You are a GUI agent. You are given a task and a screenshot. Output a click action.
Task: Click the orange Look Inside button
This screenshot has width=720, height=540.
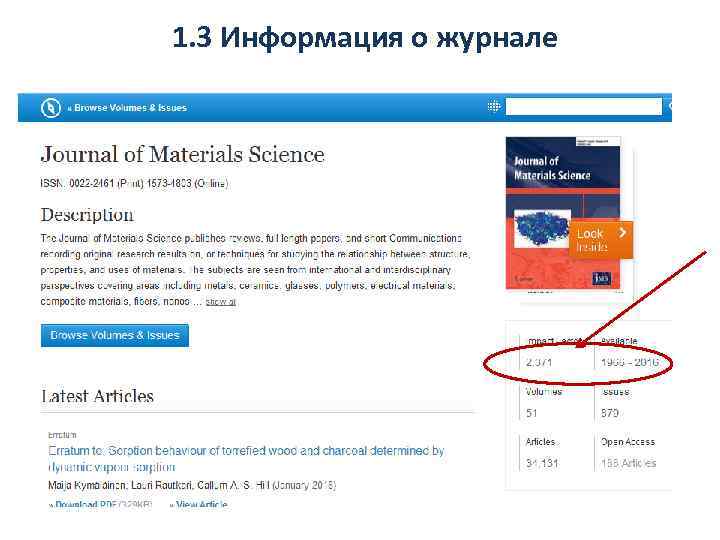601,240
